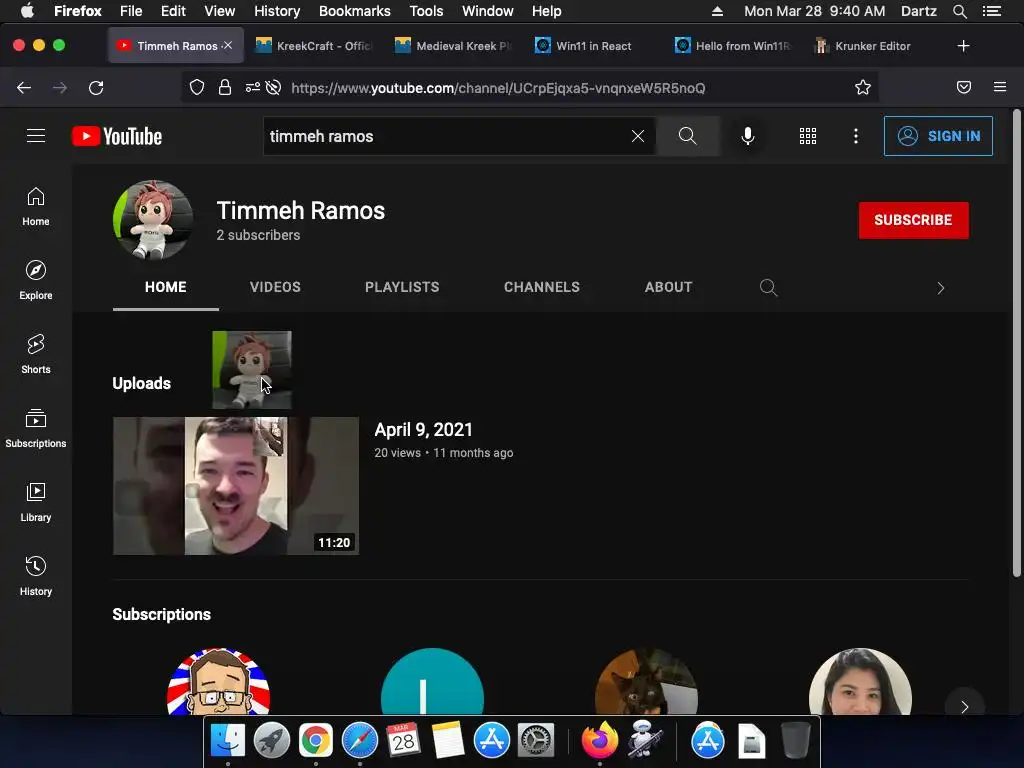Clear the search text with X
This screenshot has height=768, width=1024.
[x=637, y=136]
